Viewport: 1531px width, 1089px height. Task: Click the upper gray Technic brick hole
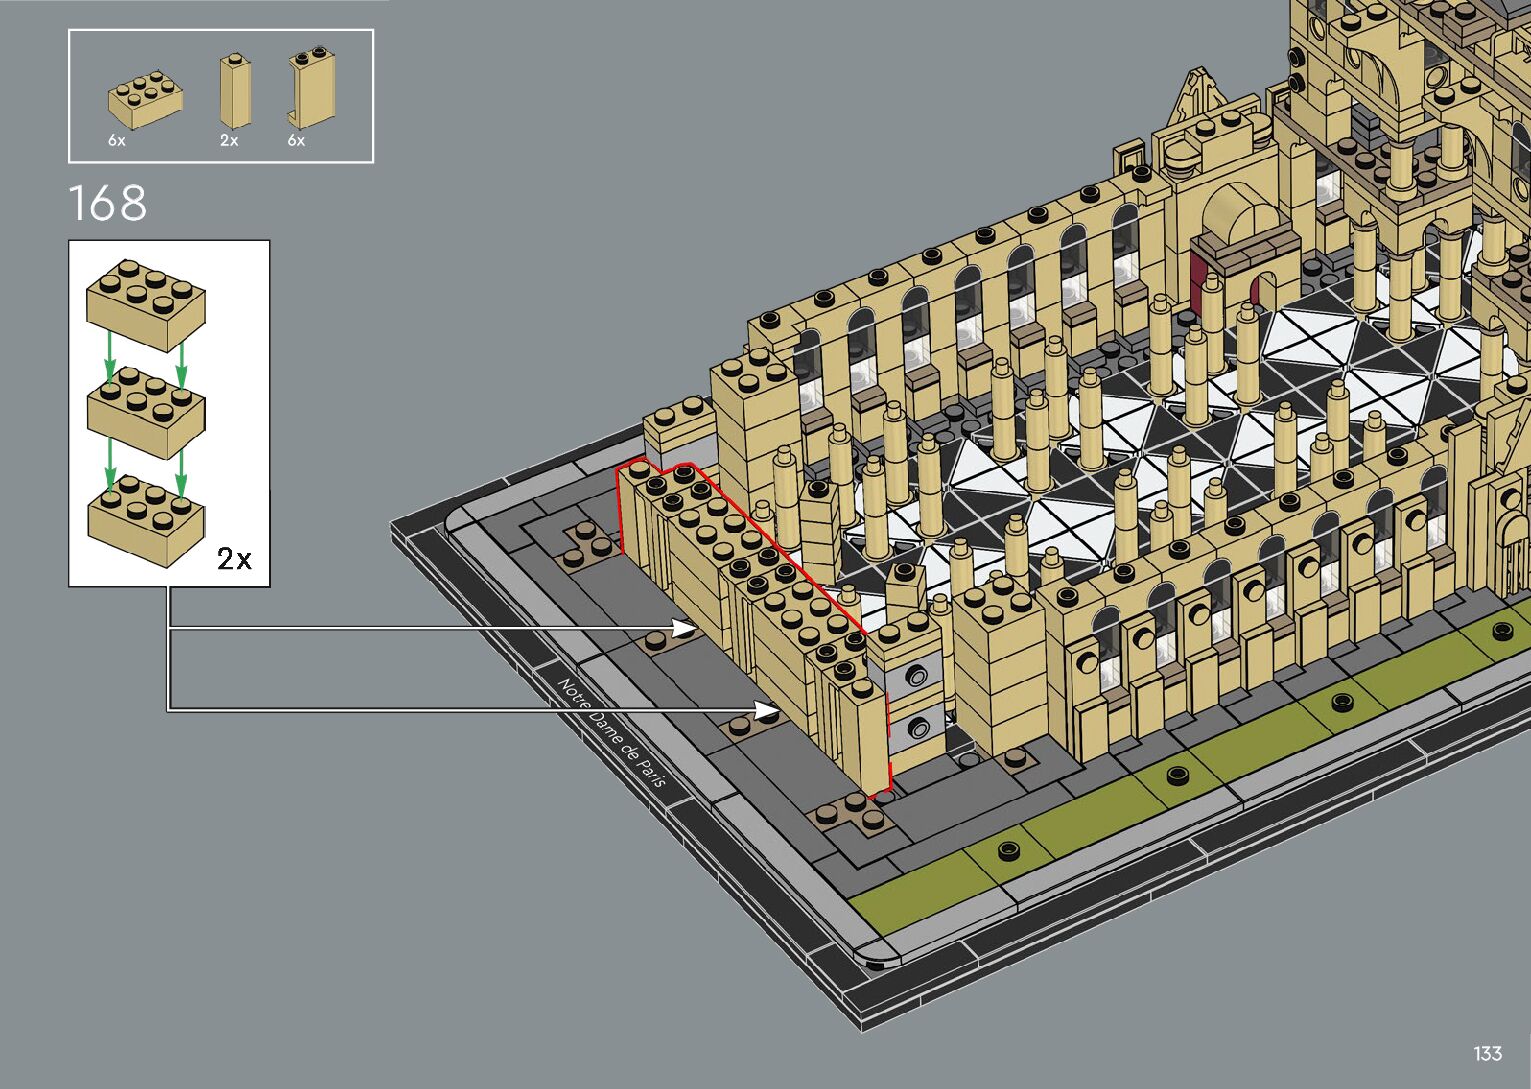coord(914,677)
